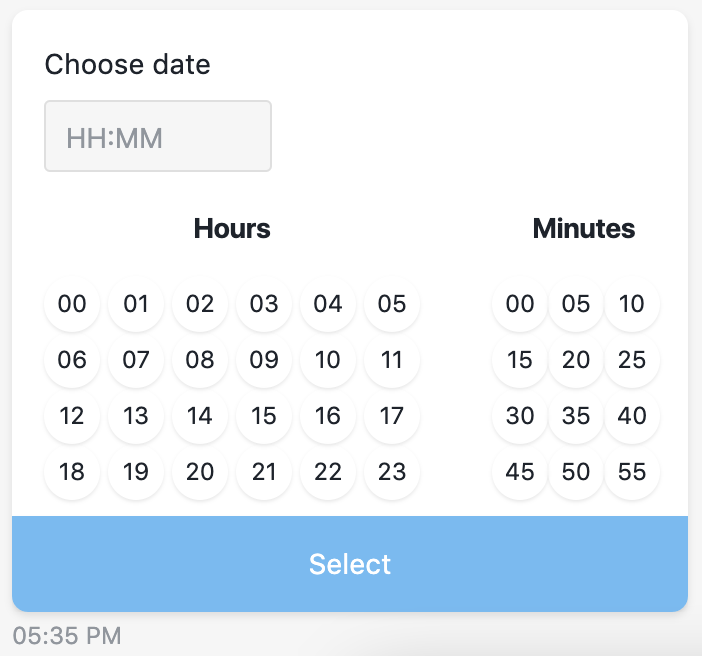
Task: Choose hour 17 in Hours grid
Action: point(392,416)
